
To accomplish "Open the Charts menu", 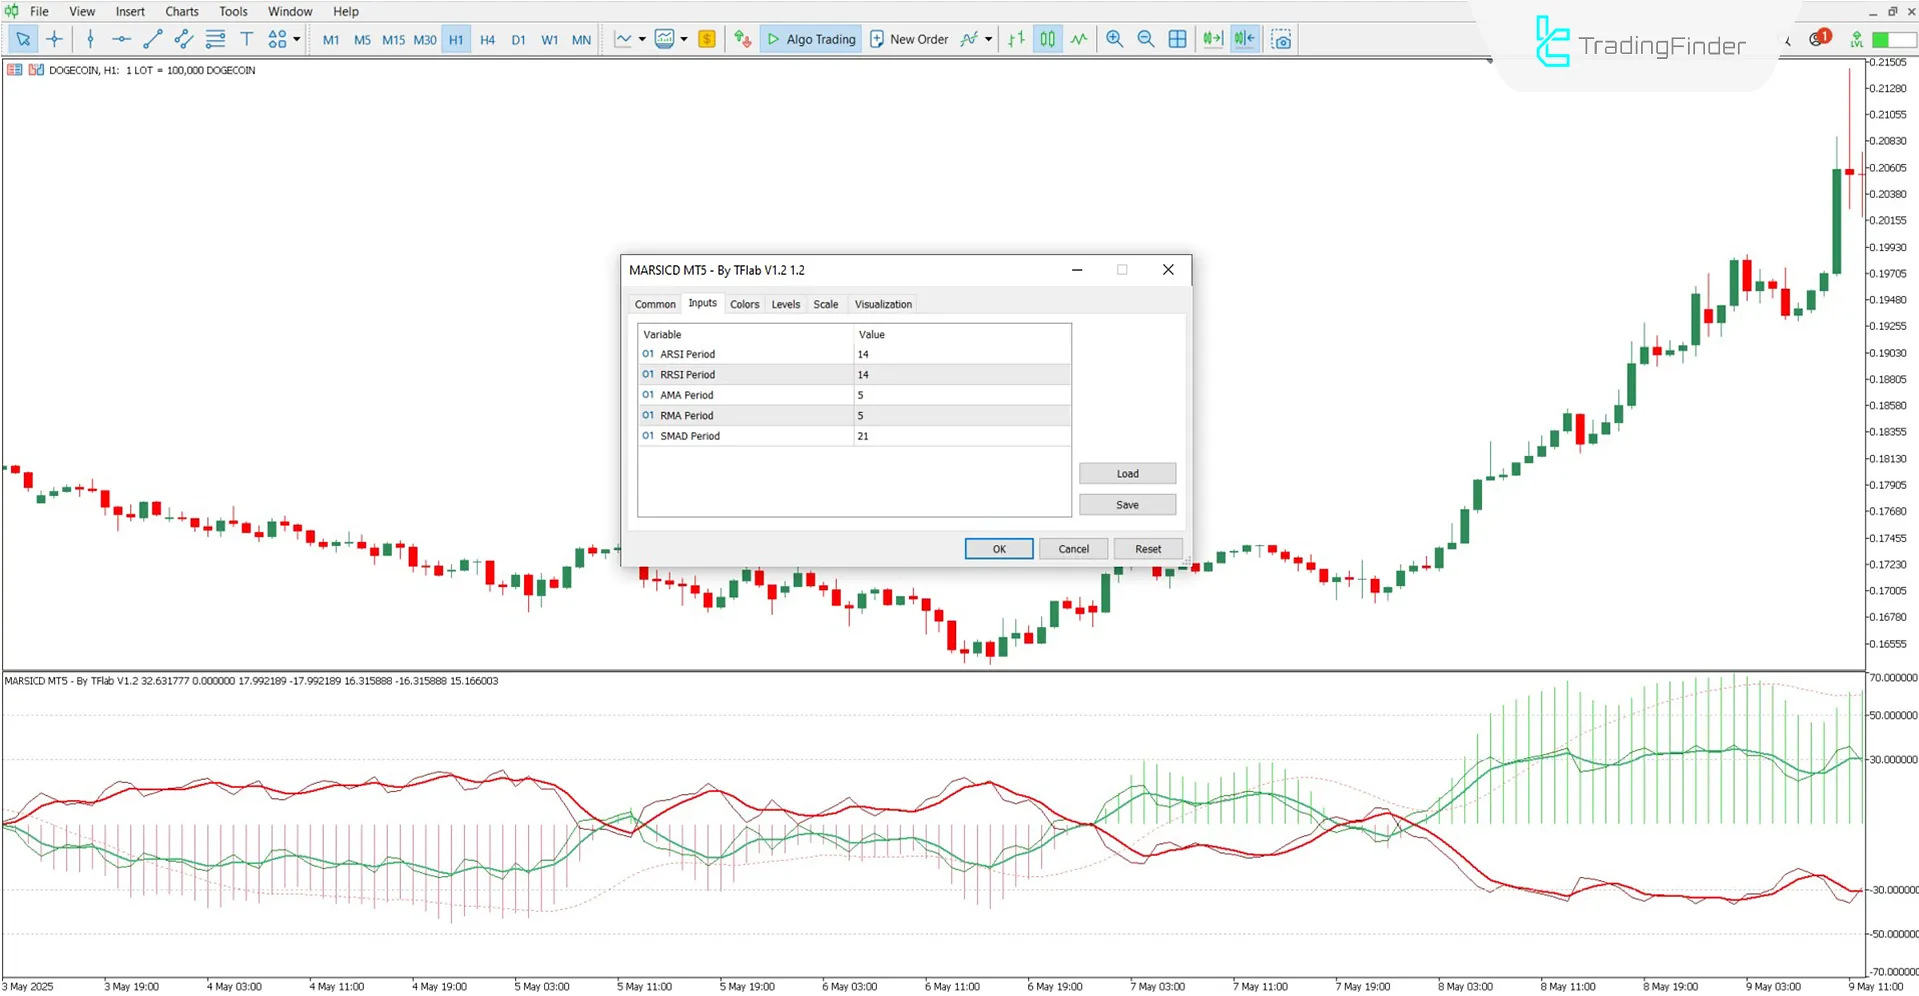I will 181,11.
